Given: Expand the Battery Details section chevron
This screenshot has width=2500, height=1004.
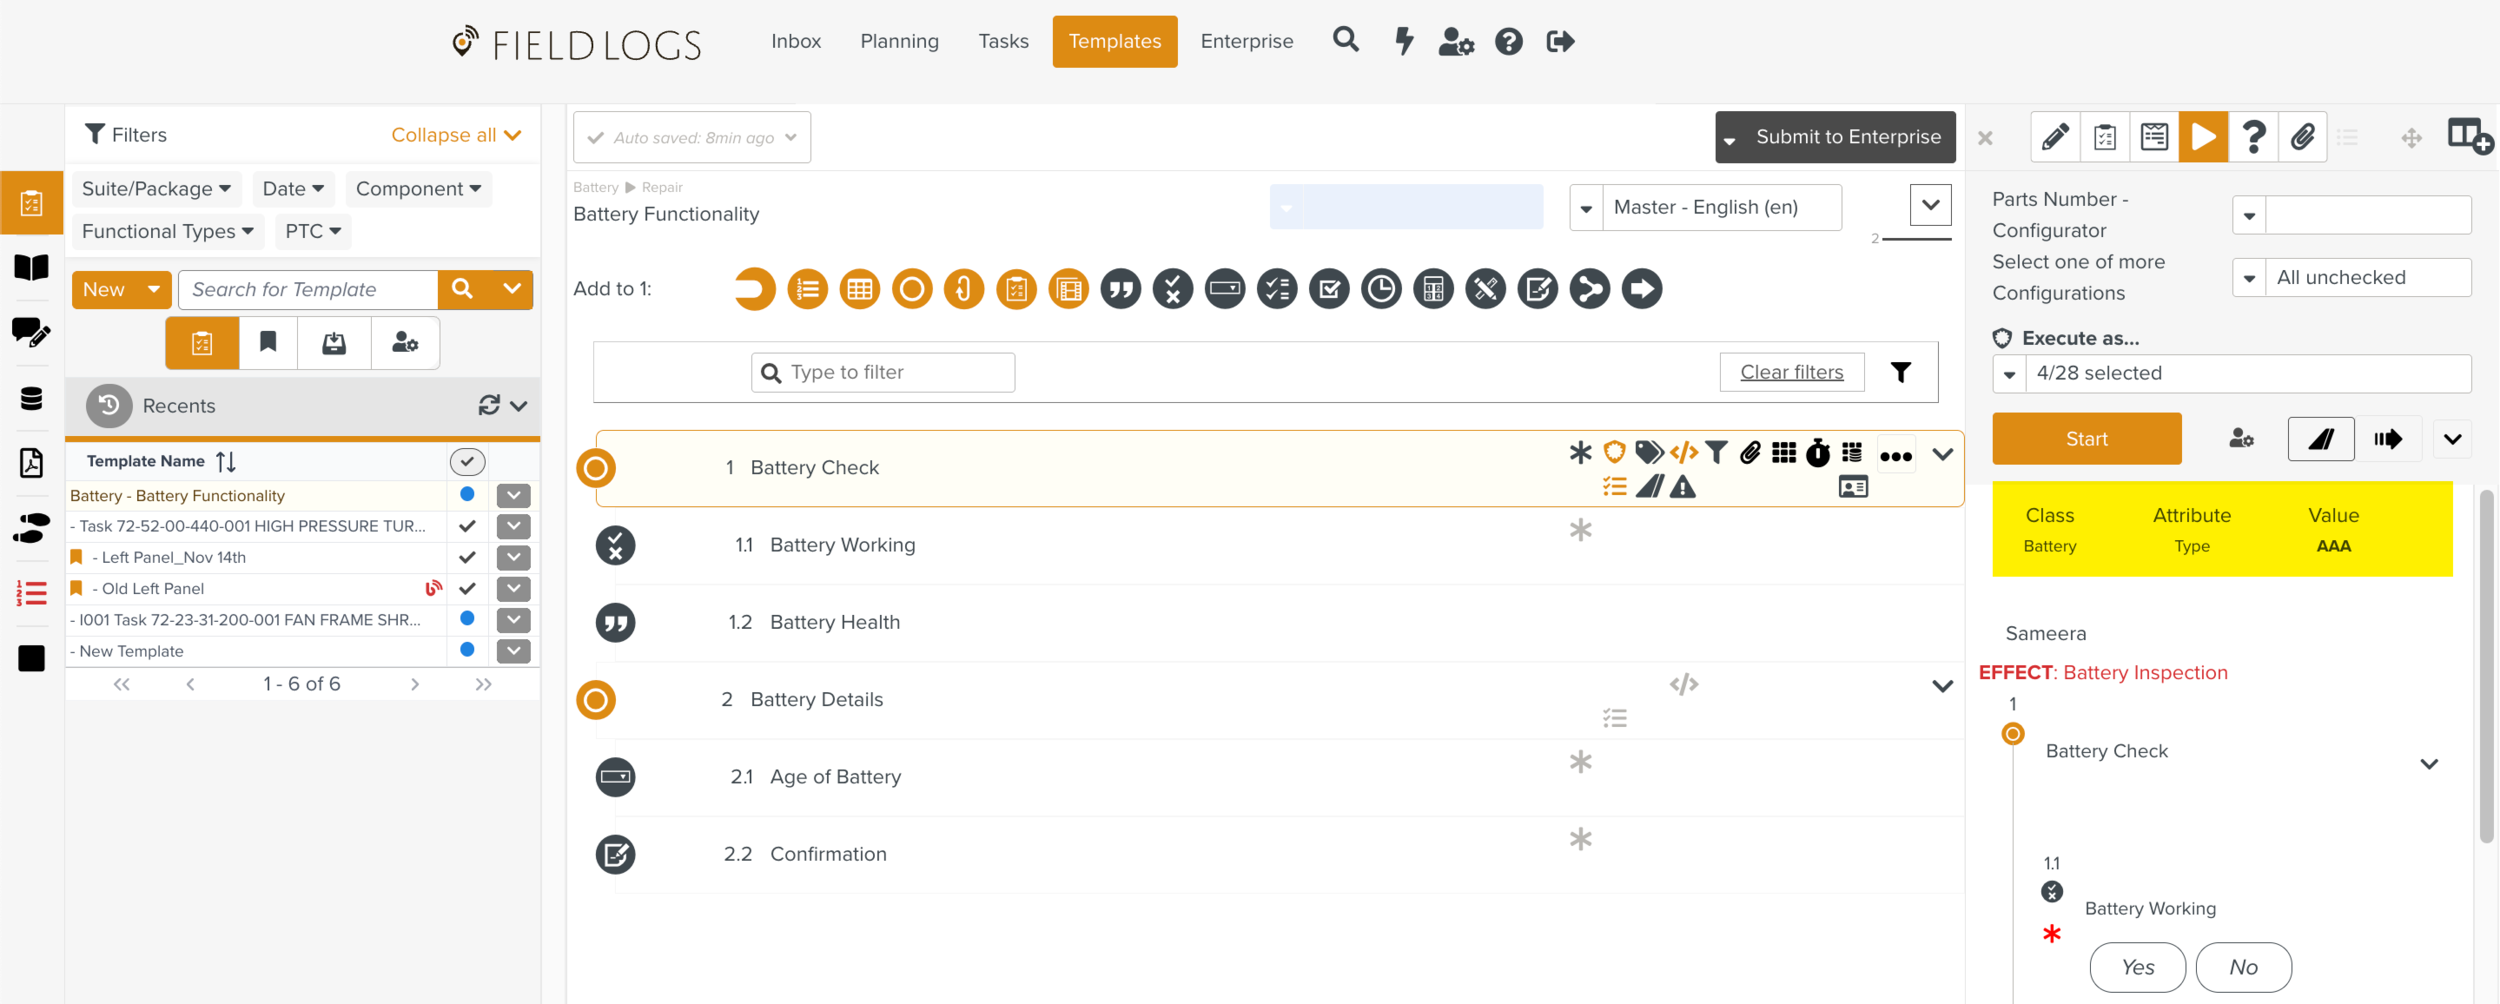Looking at the screenshot, I should pos(1943,687).
